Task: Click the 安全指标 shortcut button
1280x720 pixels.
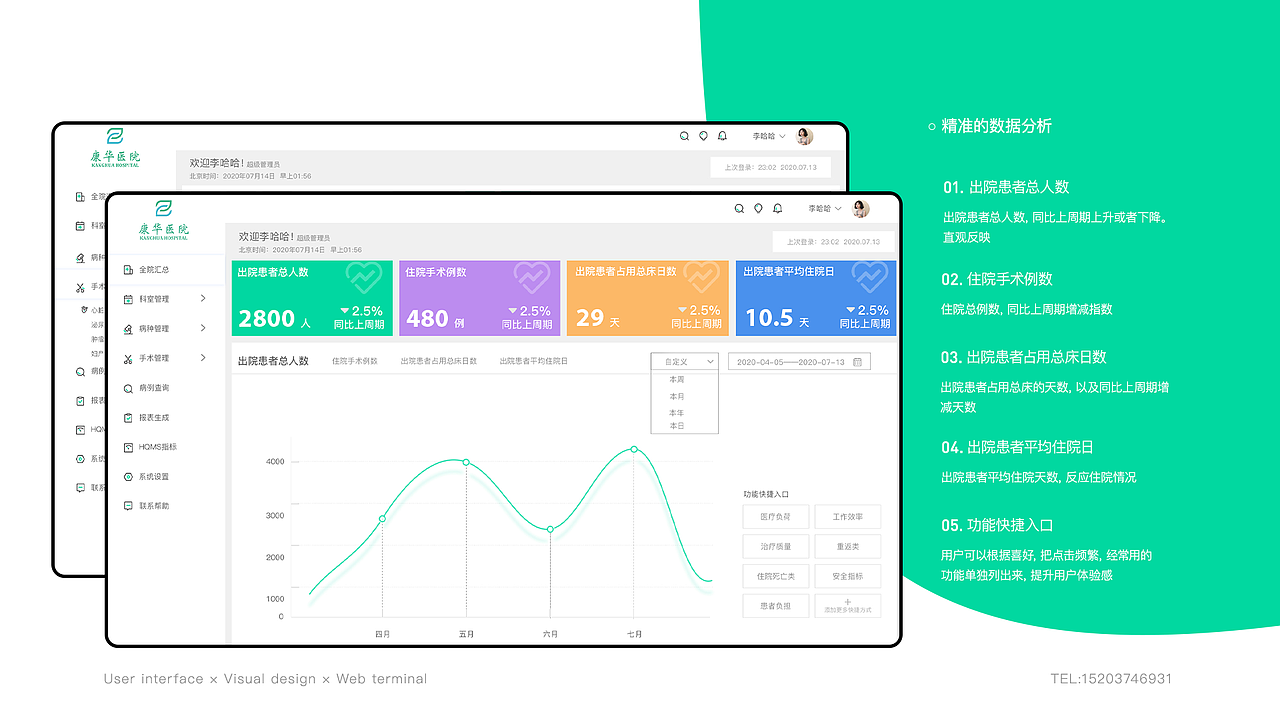Action: 848,576
